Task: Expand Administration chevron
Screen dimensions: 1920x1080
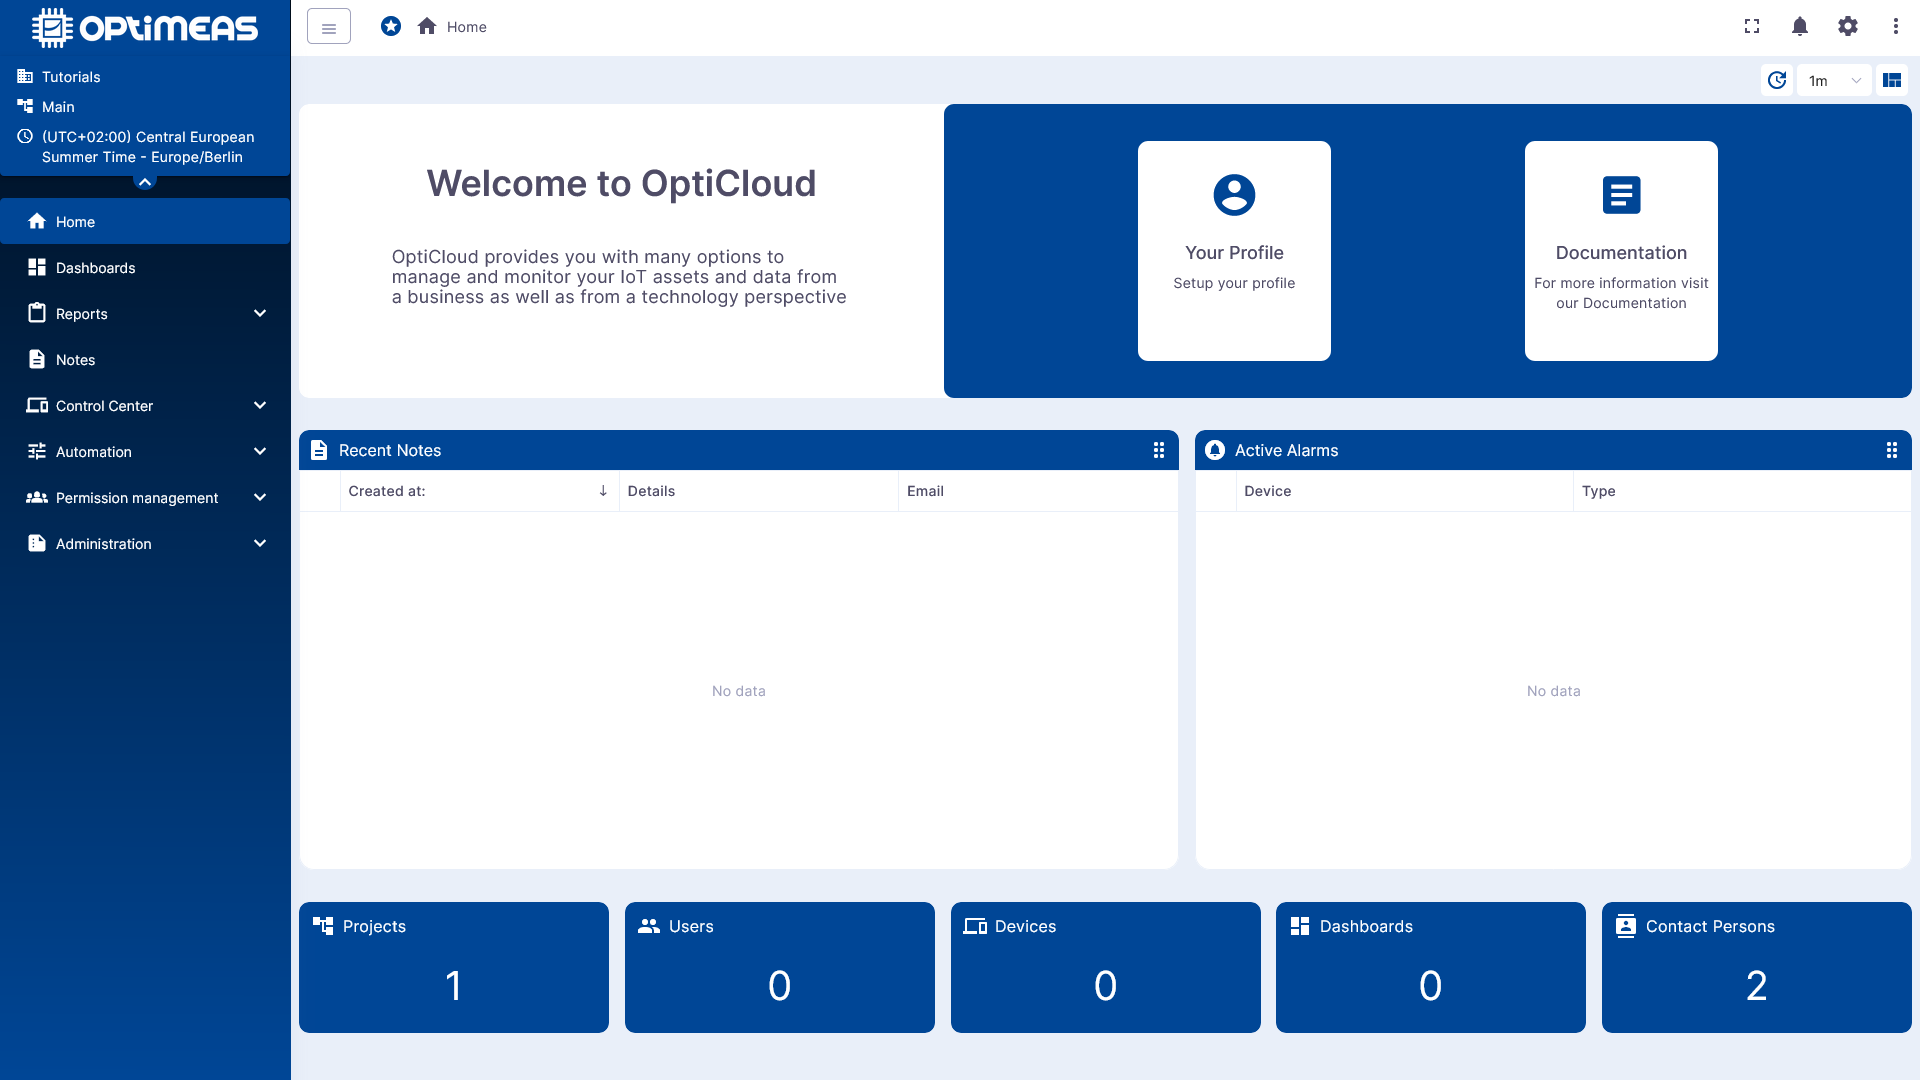Action: tap(260, 543)
